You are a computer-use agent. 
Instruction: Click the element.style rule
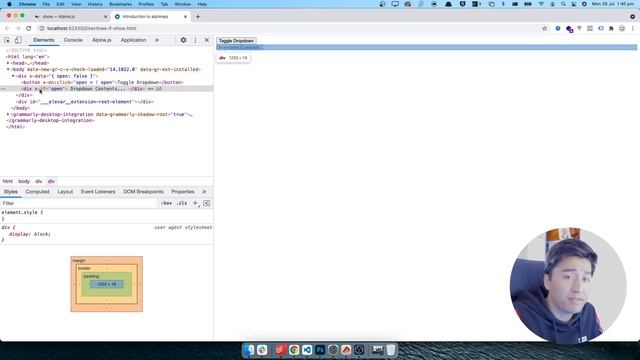tap(22, 213)
